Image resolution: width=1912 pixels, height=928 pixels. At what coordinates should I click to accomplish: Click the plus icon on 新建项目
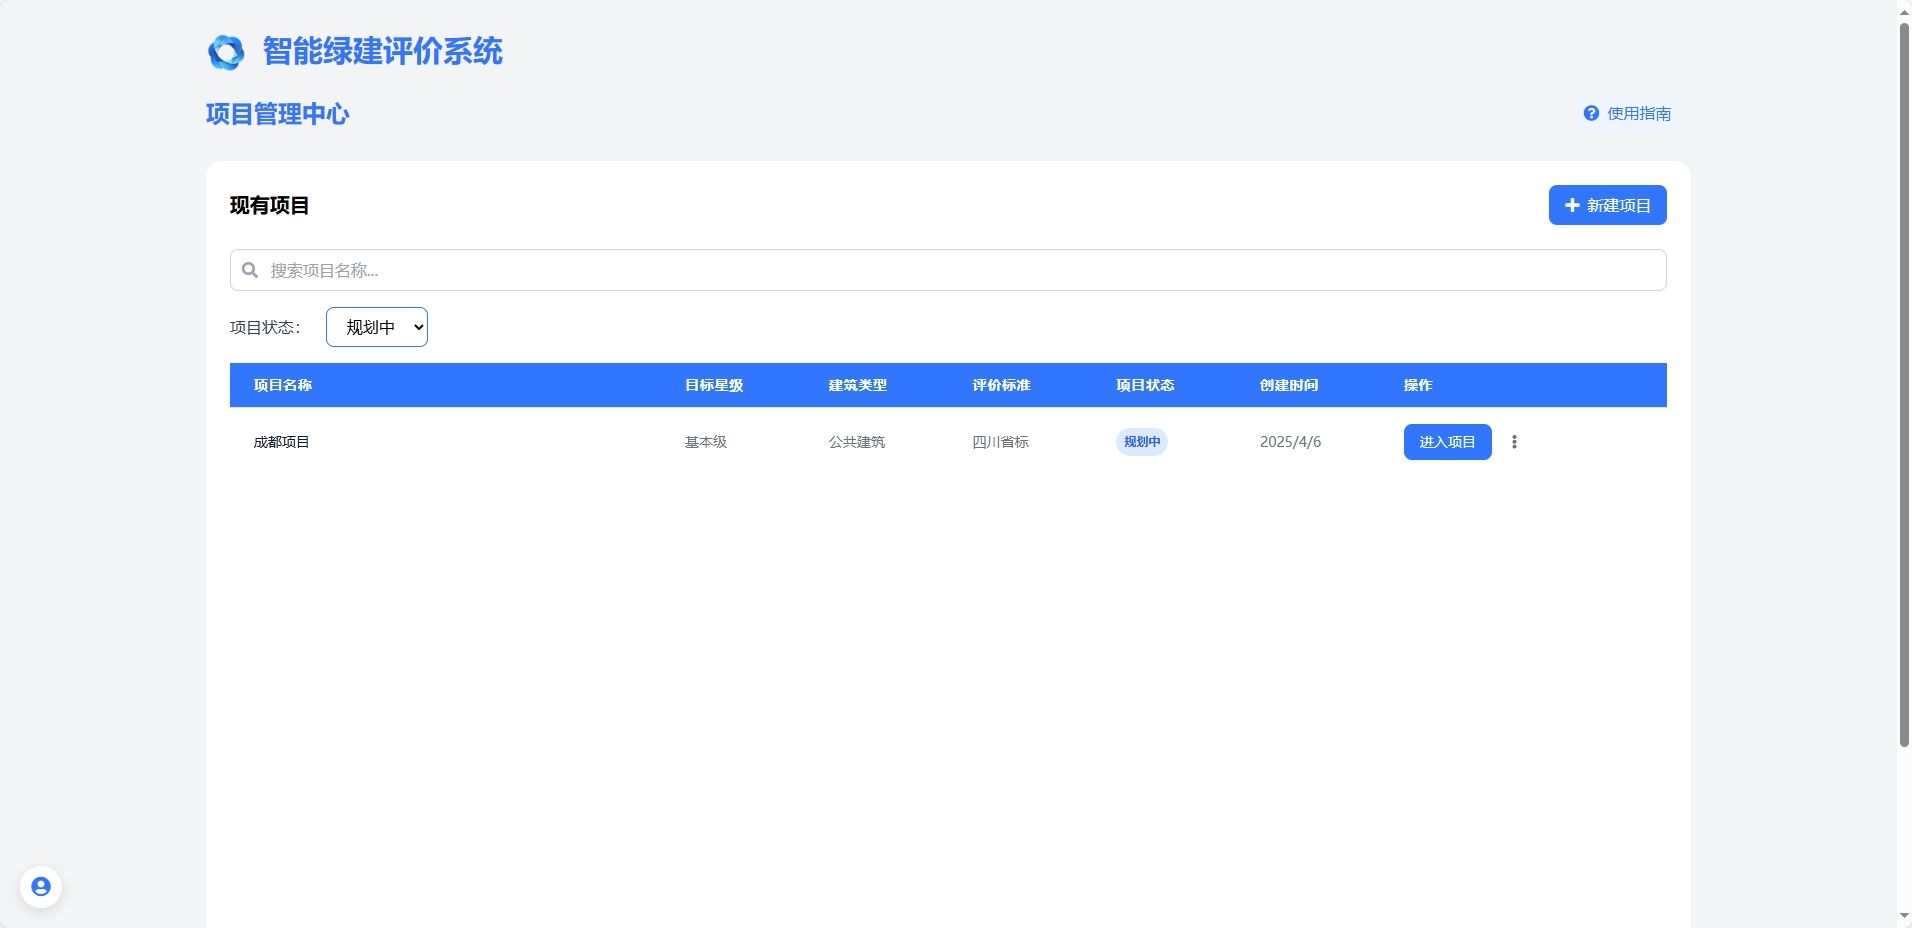coord(1572,205)
